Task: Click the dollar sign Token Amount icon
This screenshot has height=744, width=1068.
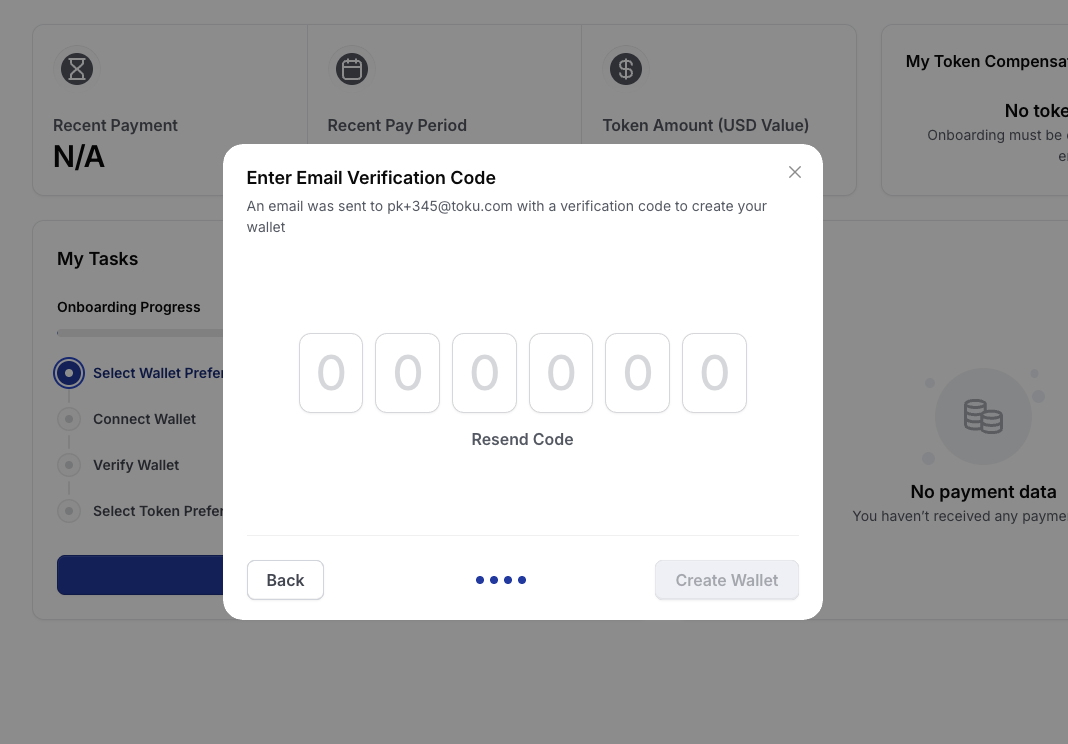Action: [626, 69]
